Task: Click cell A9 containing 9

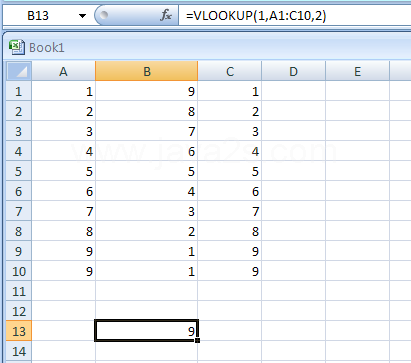Action: pyautogui.click(x=63, y=251)
